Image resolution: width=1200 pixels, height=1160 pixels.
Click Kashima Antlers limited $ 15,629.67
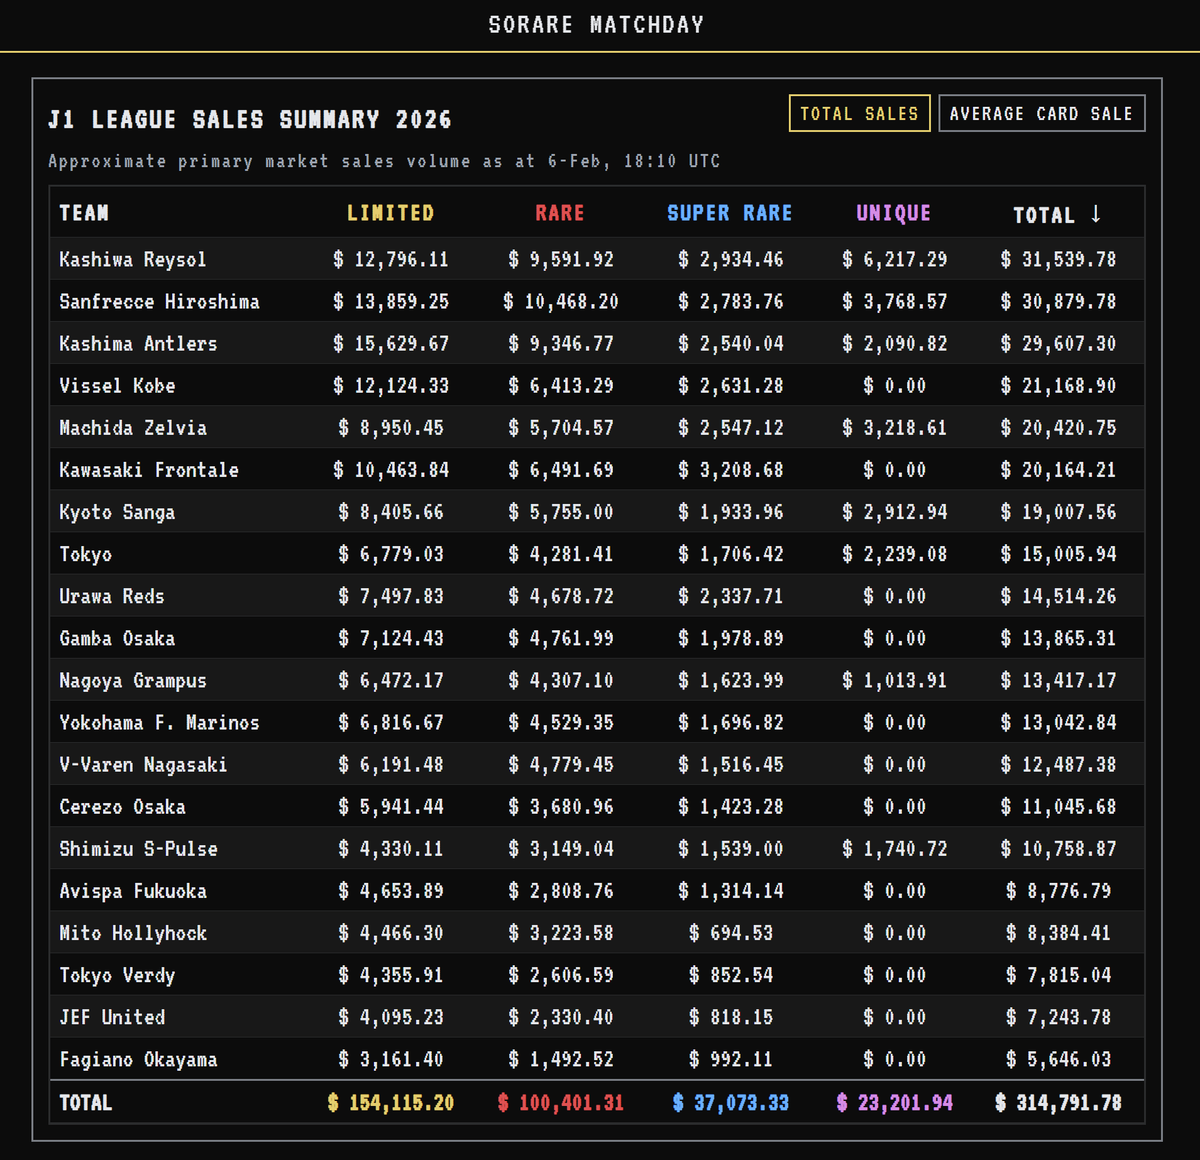click(391, 344)
